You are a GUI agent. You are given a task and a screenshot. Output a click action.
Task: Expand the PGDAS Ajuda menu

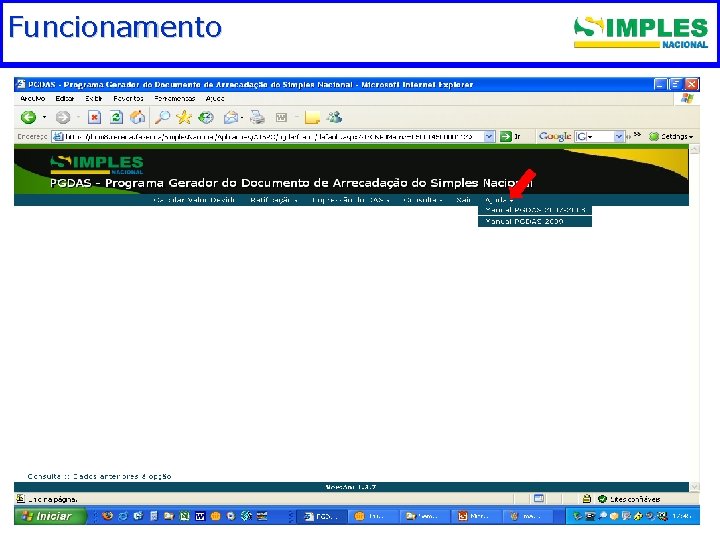tap(499, 200)
